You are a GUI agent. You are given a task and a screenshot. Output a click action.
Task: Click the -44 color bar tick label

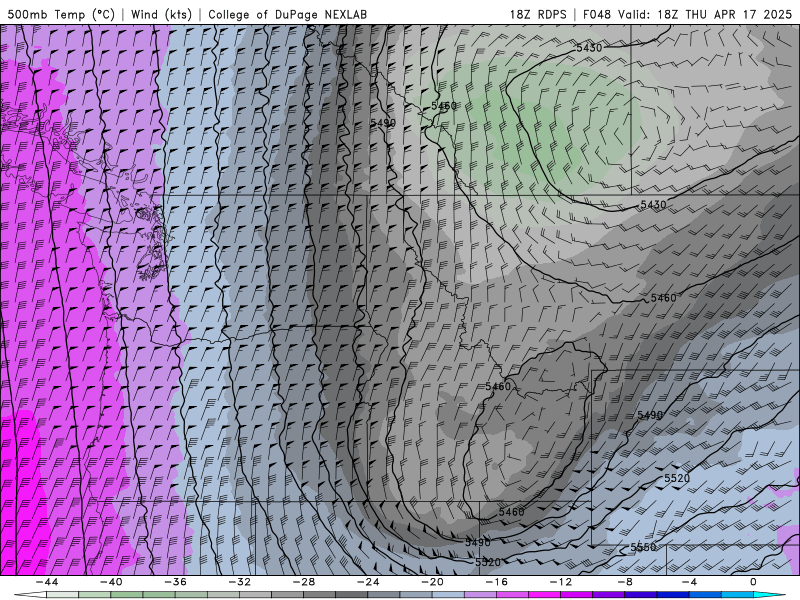47,582
